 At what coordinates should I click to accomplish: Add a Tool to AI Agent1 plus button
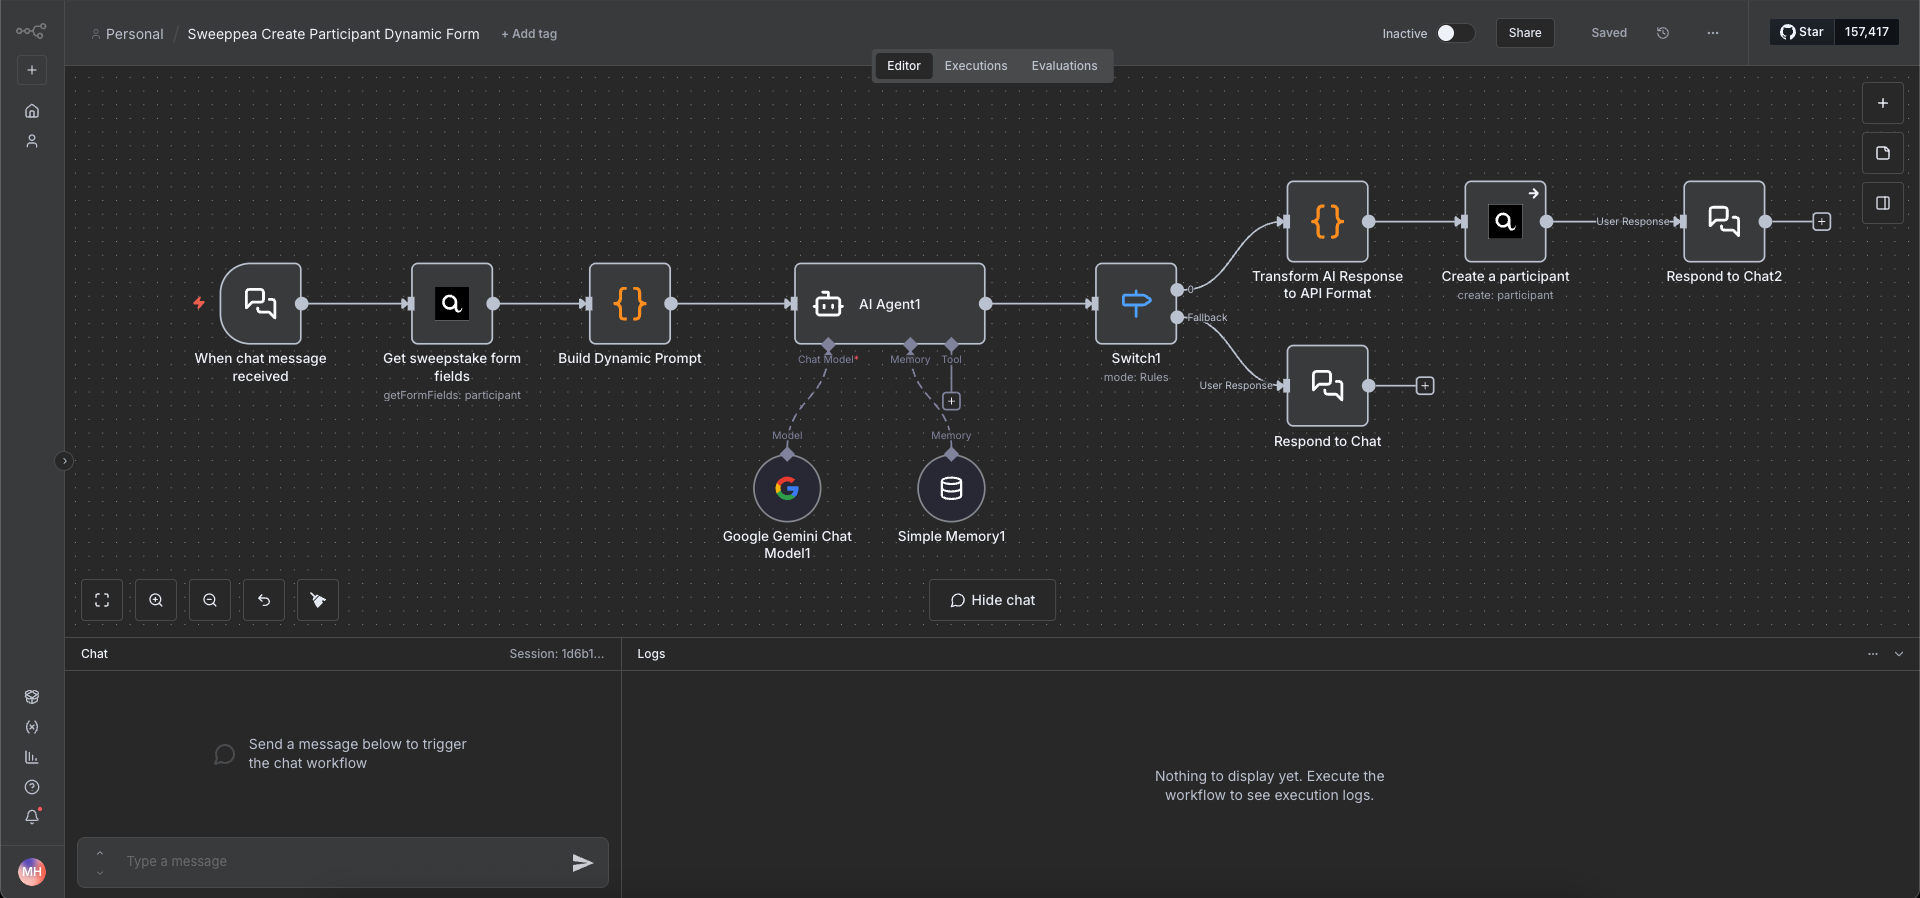951,401
